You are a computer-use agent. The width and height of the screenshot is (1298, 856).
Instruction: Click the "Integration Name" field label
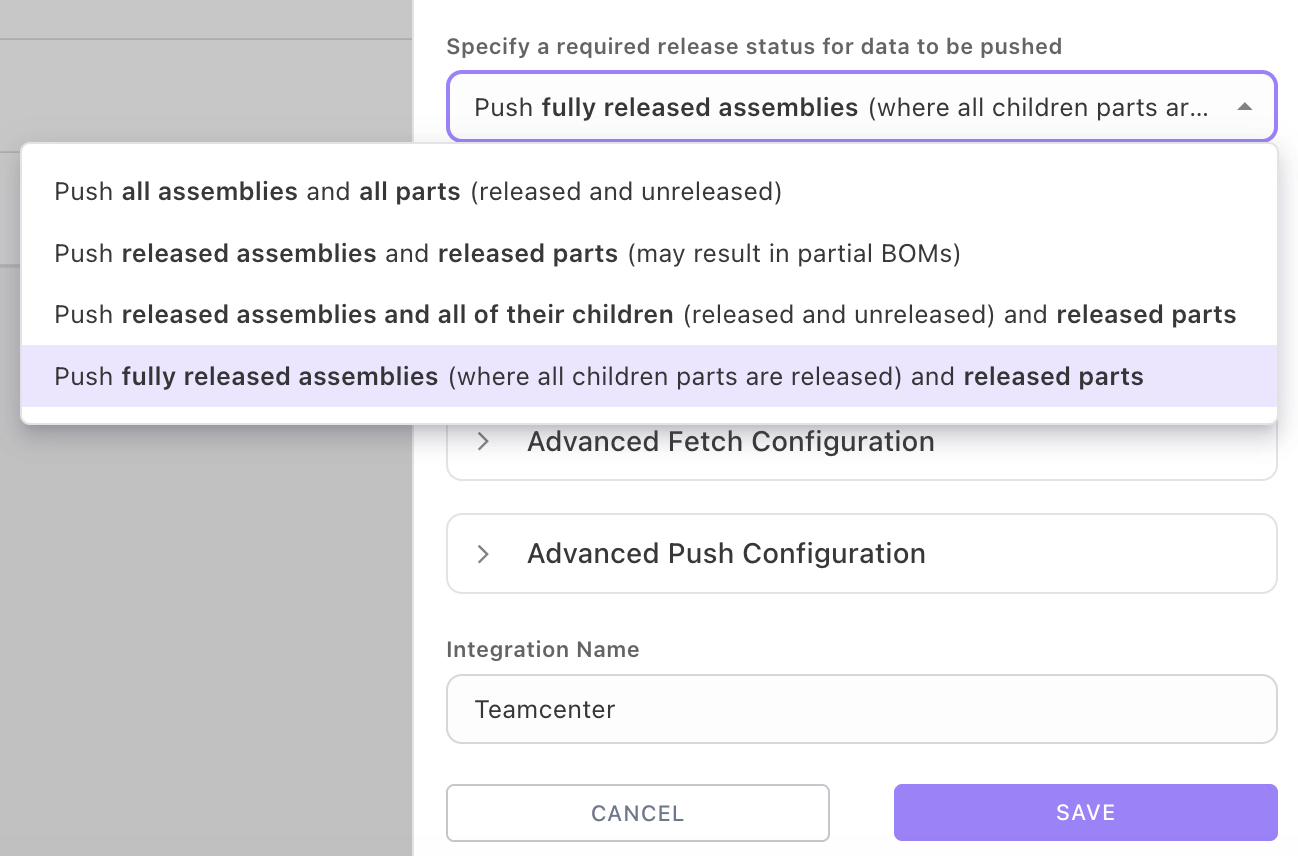pos(543,649)
